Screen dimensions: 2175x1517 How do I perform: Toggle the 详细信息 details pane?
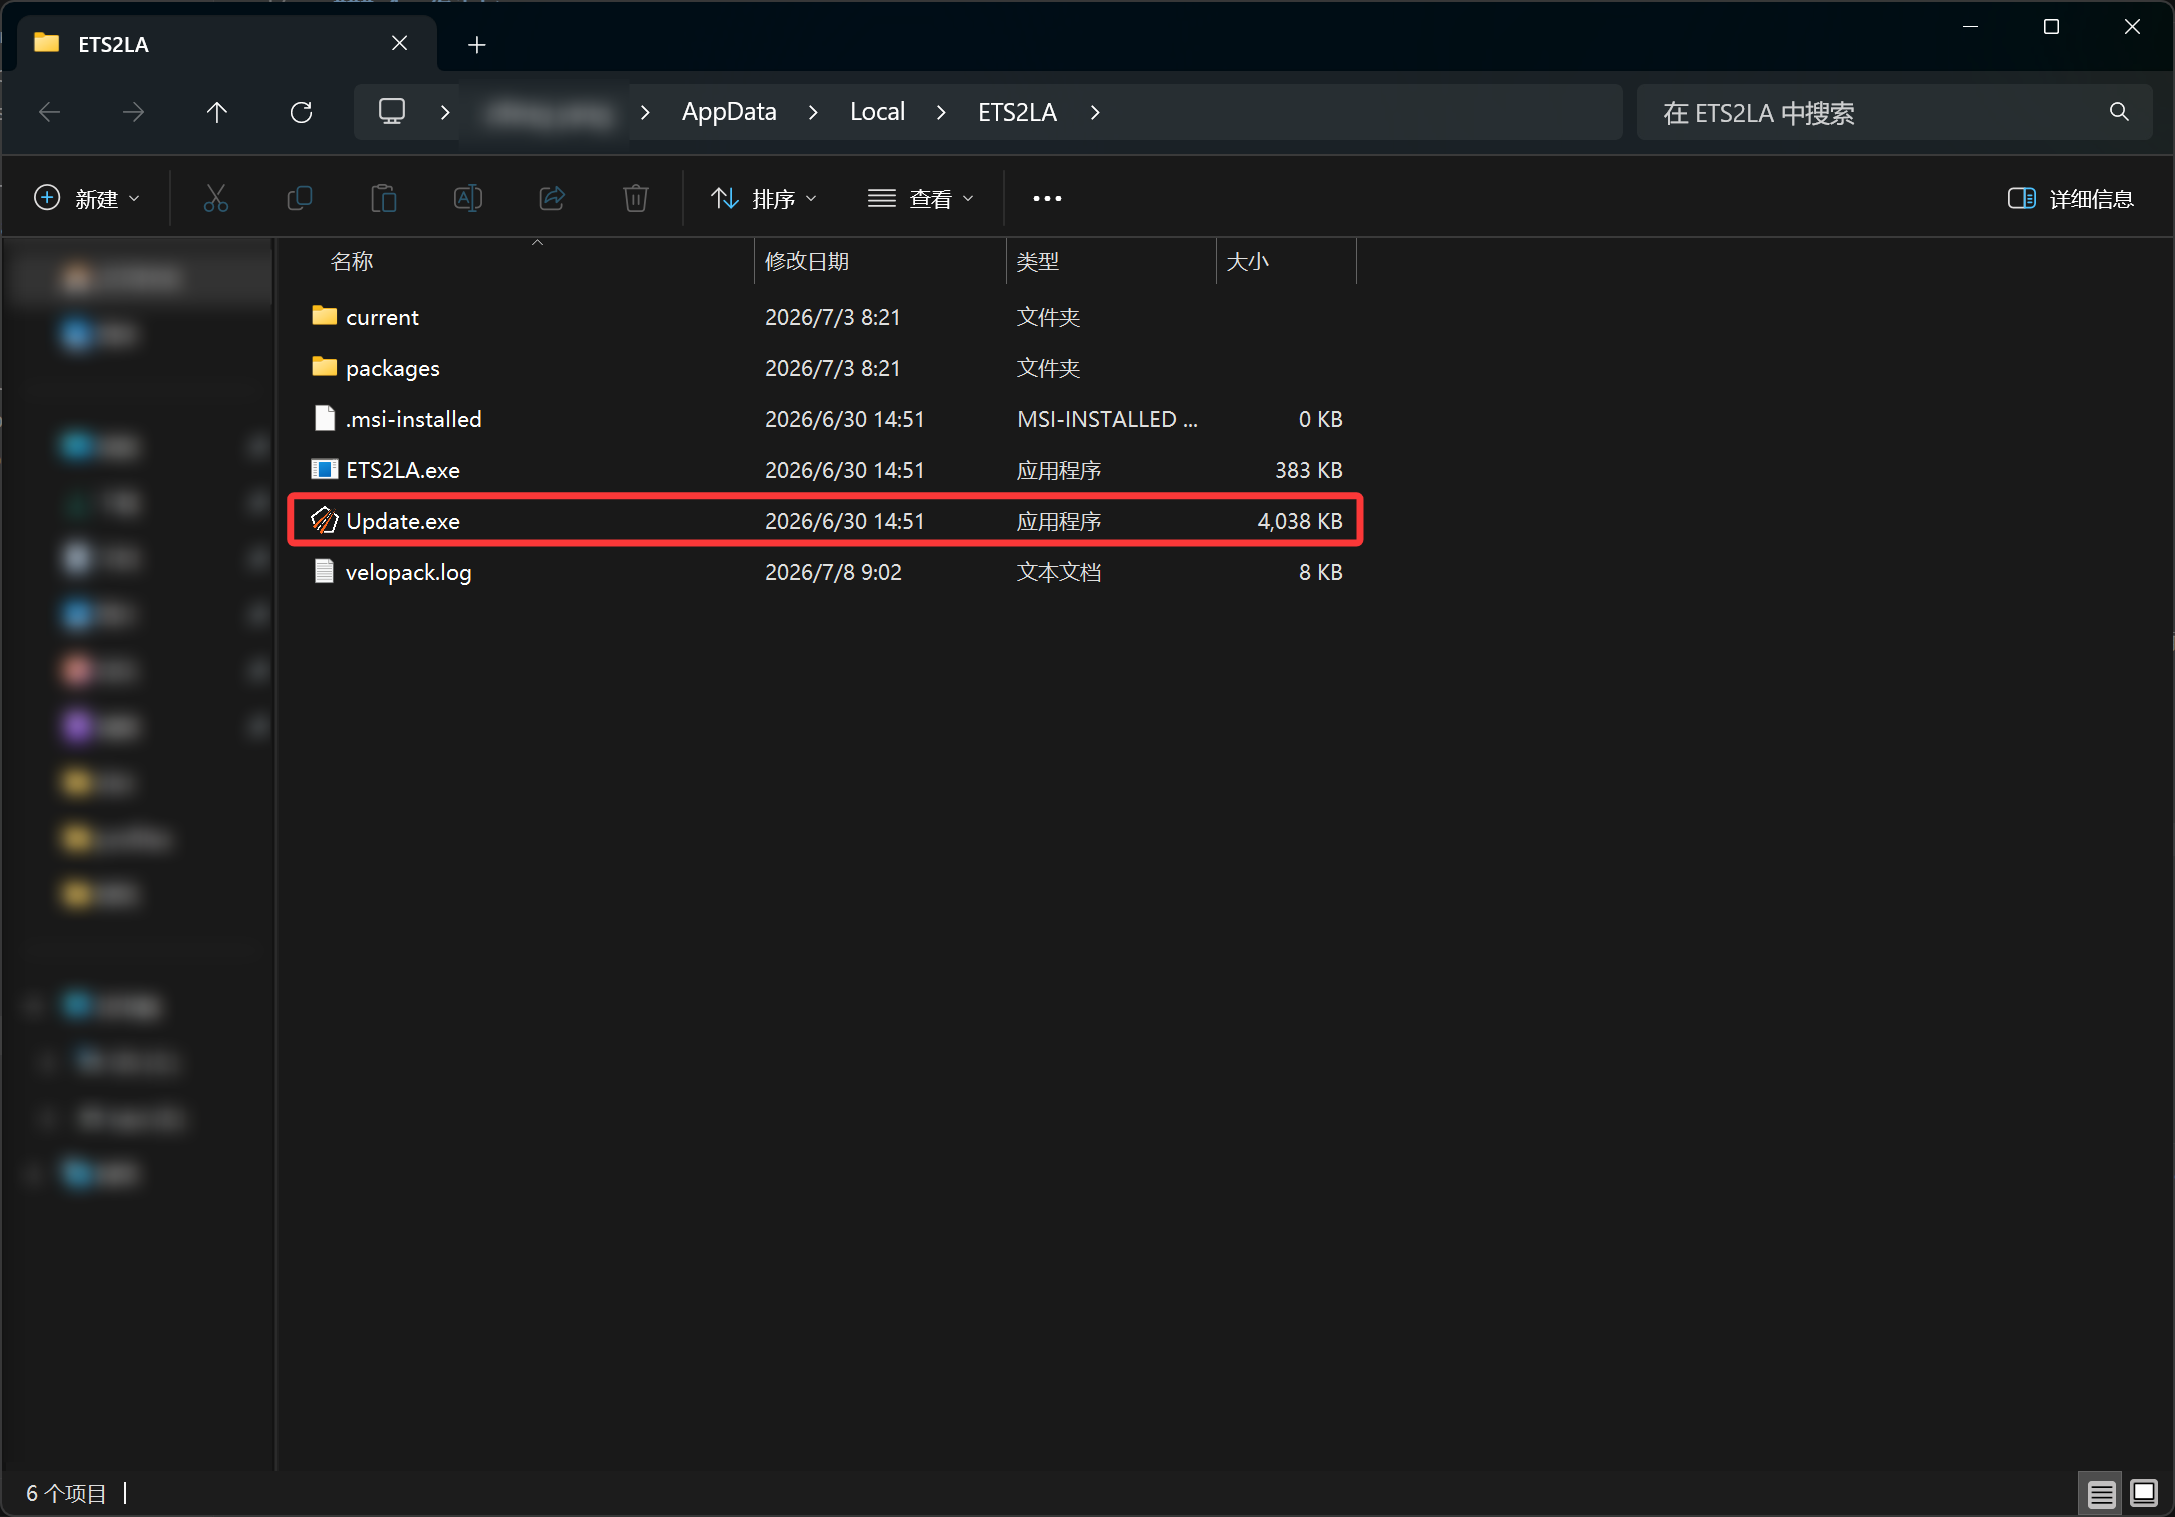[2071, 198]
